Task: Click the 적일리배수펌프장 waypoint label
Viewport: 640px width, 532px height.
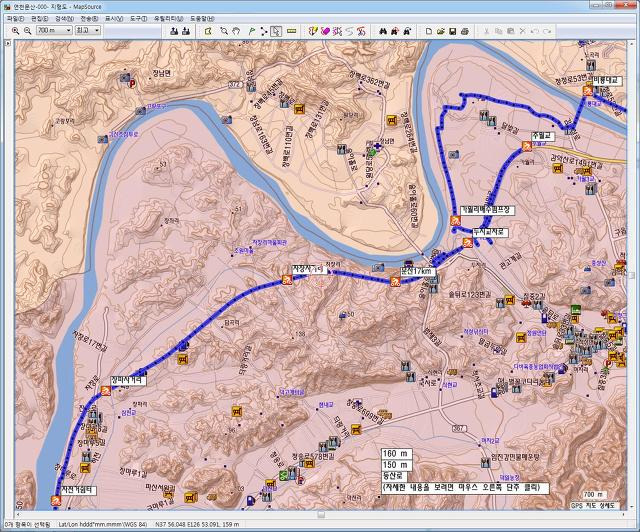Action: [487, 210]
